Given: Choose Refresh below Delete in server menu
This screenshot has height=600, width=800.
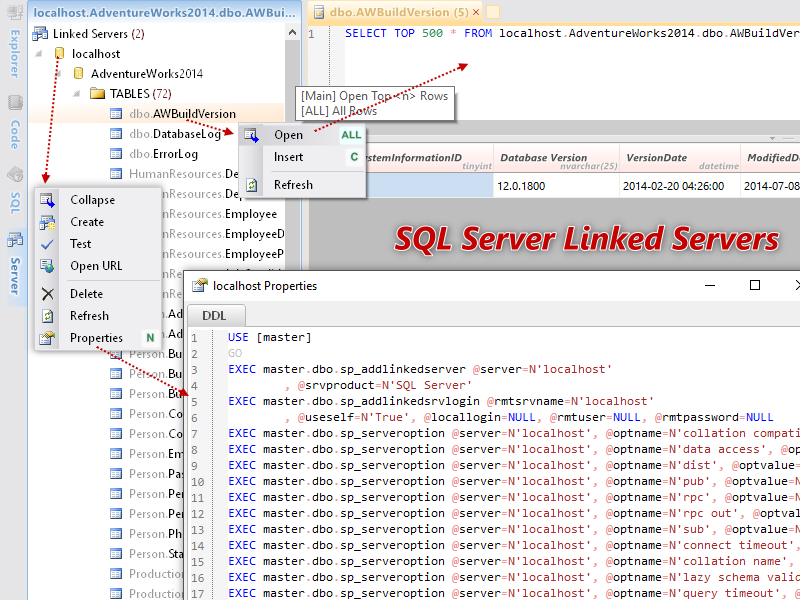Looking at the screenshot, I should pos(98,316).
